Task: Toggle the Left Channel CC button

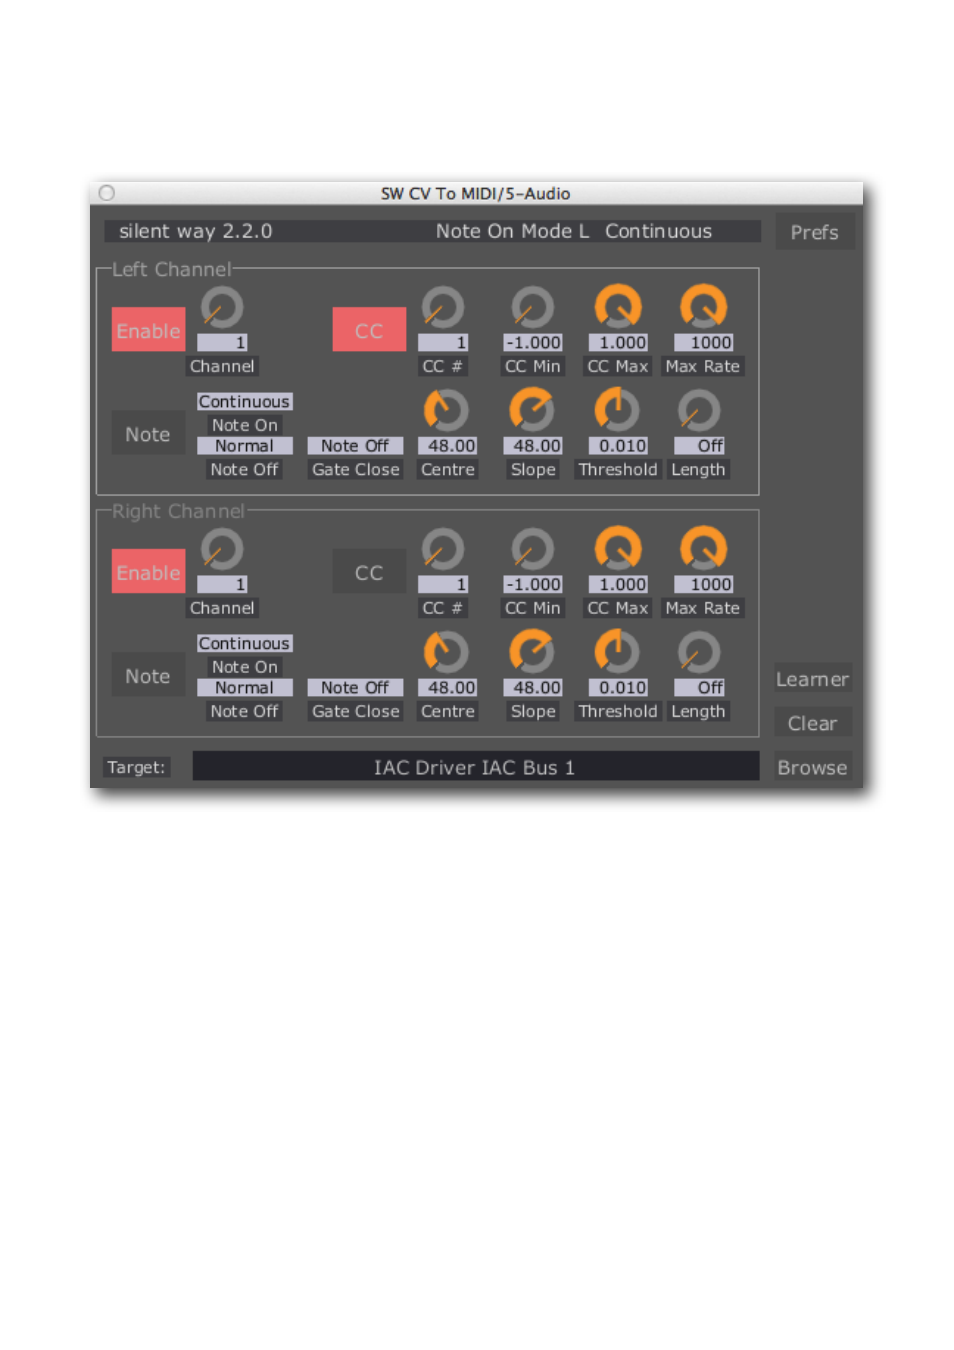Action: pos(369,330)
